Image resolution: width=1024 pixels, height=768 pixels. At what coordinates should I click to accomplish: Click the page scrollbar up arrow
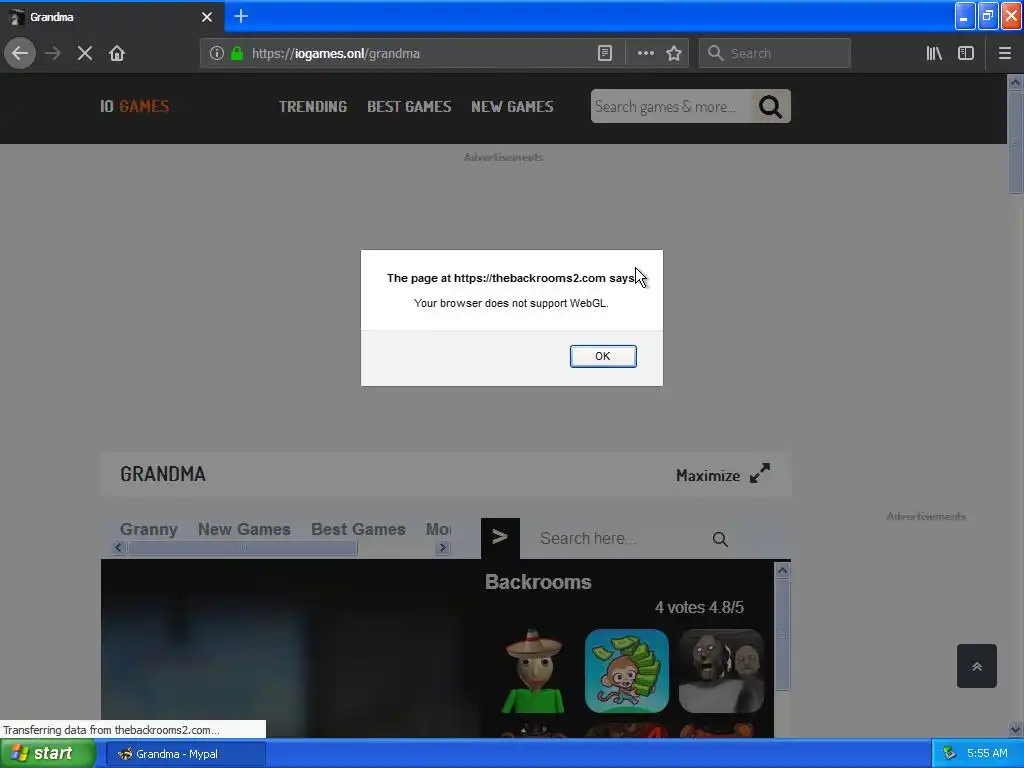(1015, 82)
